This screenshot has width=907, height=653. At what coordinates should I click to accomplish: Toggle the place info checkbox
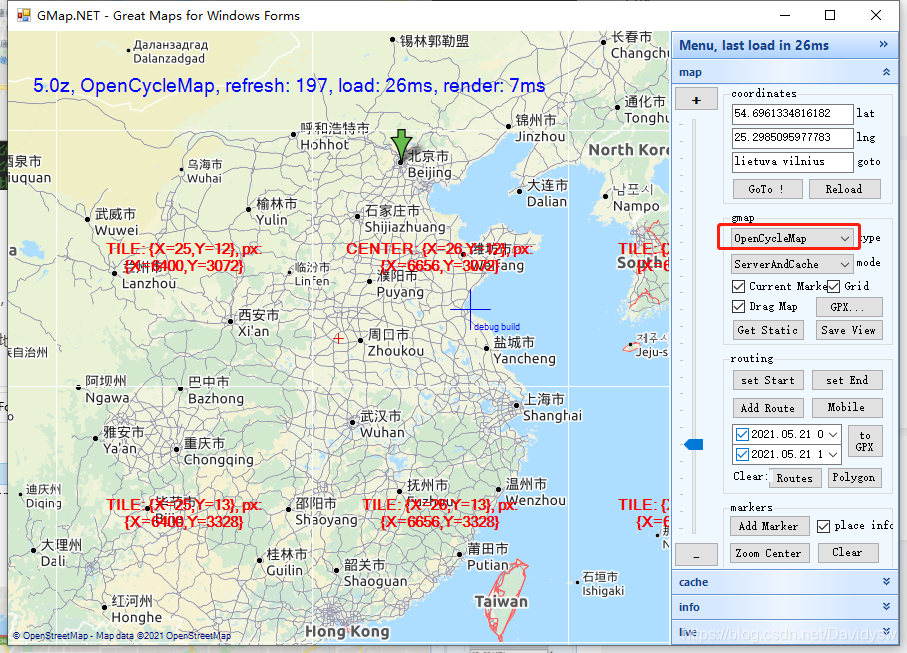pos(823,526)
